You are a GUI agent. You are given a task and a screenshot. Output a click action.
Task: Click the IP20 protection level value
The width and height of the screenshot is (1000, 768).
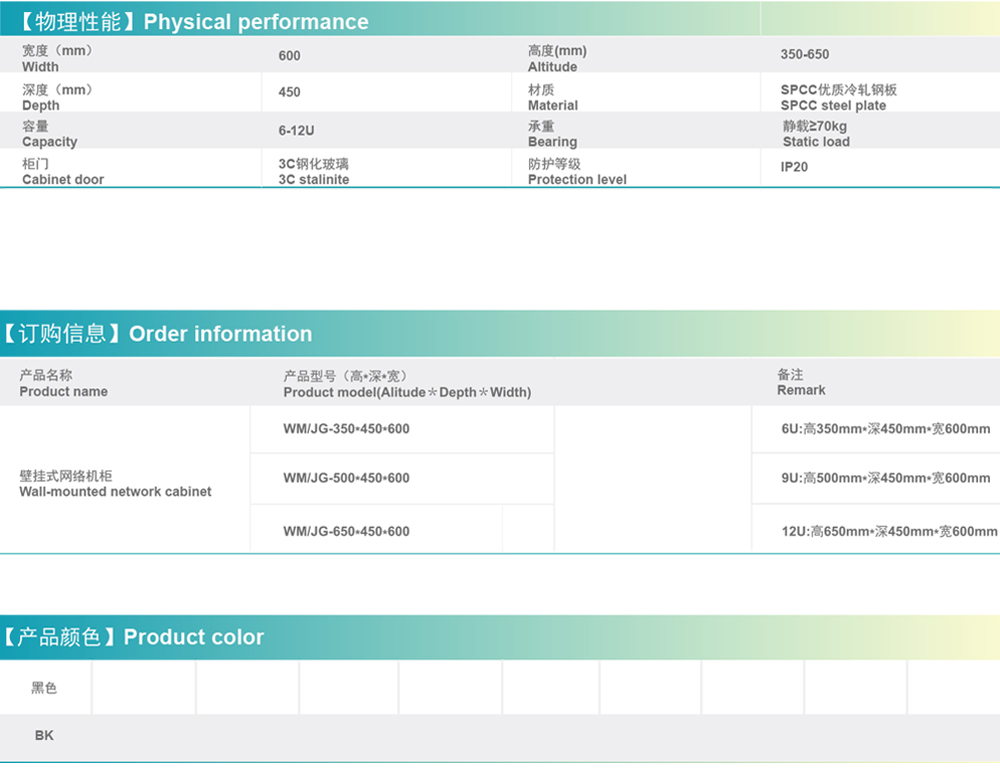(x=794, y=167)
